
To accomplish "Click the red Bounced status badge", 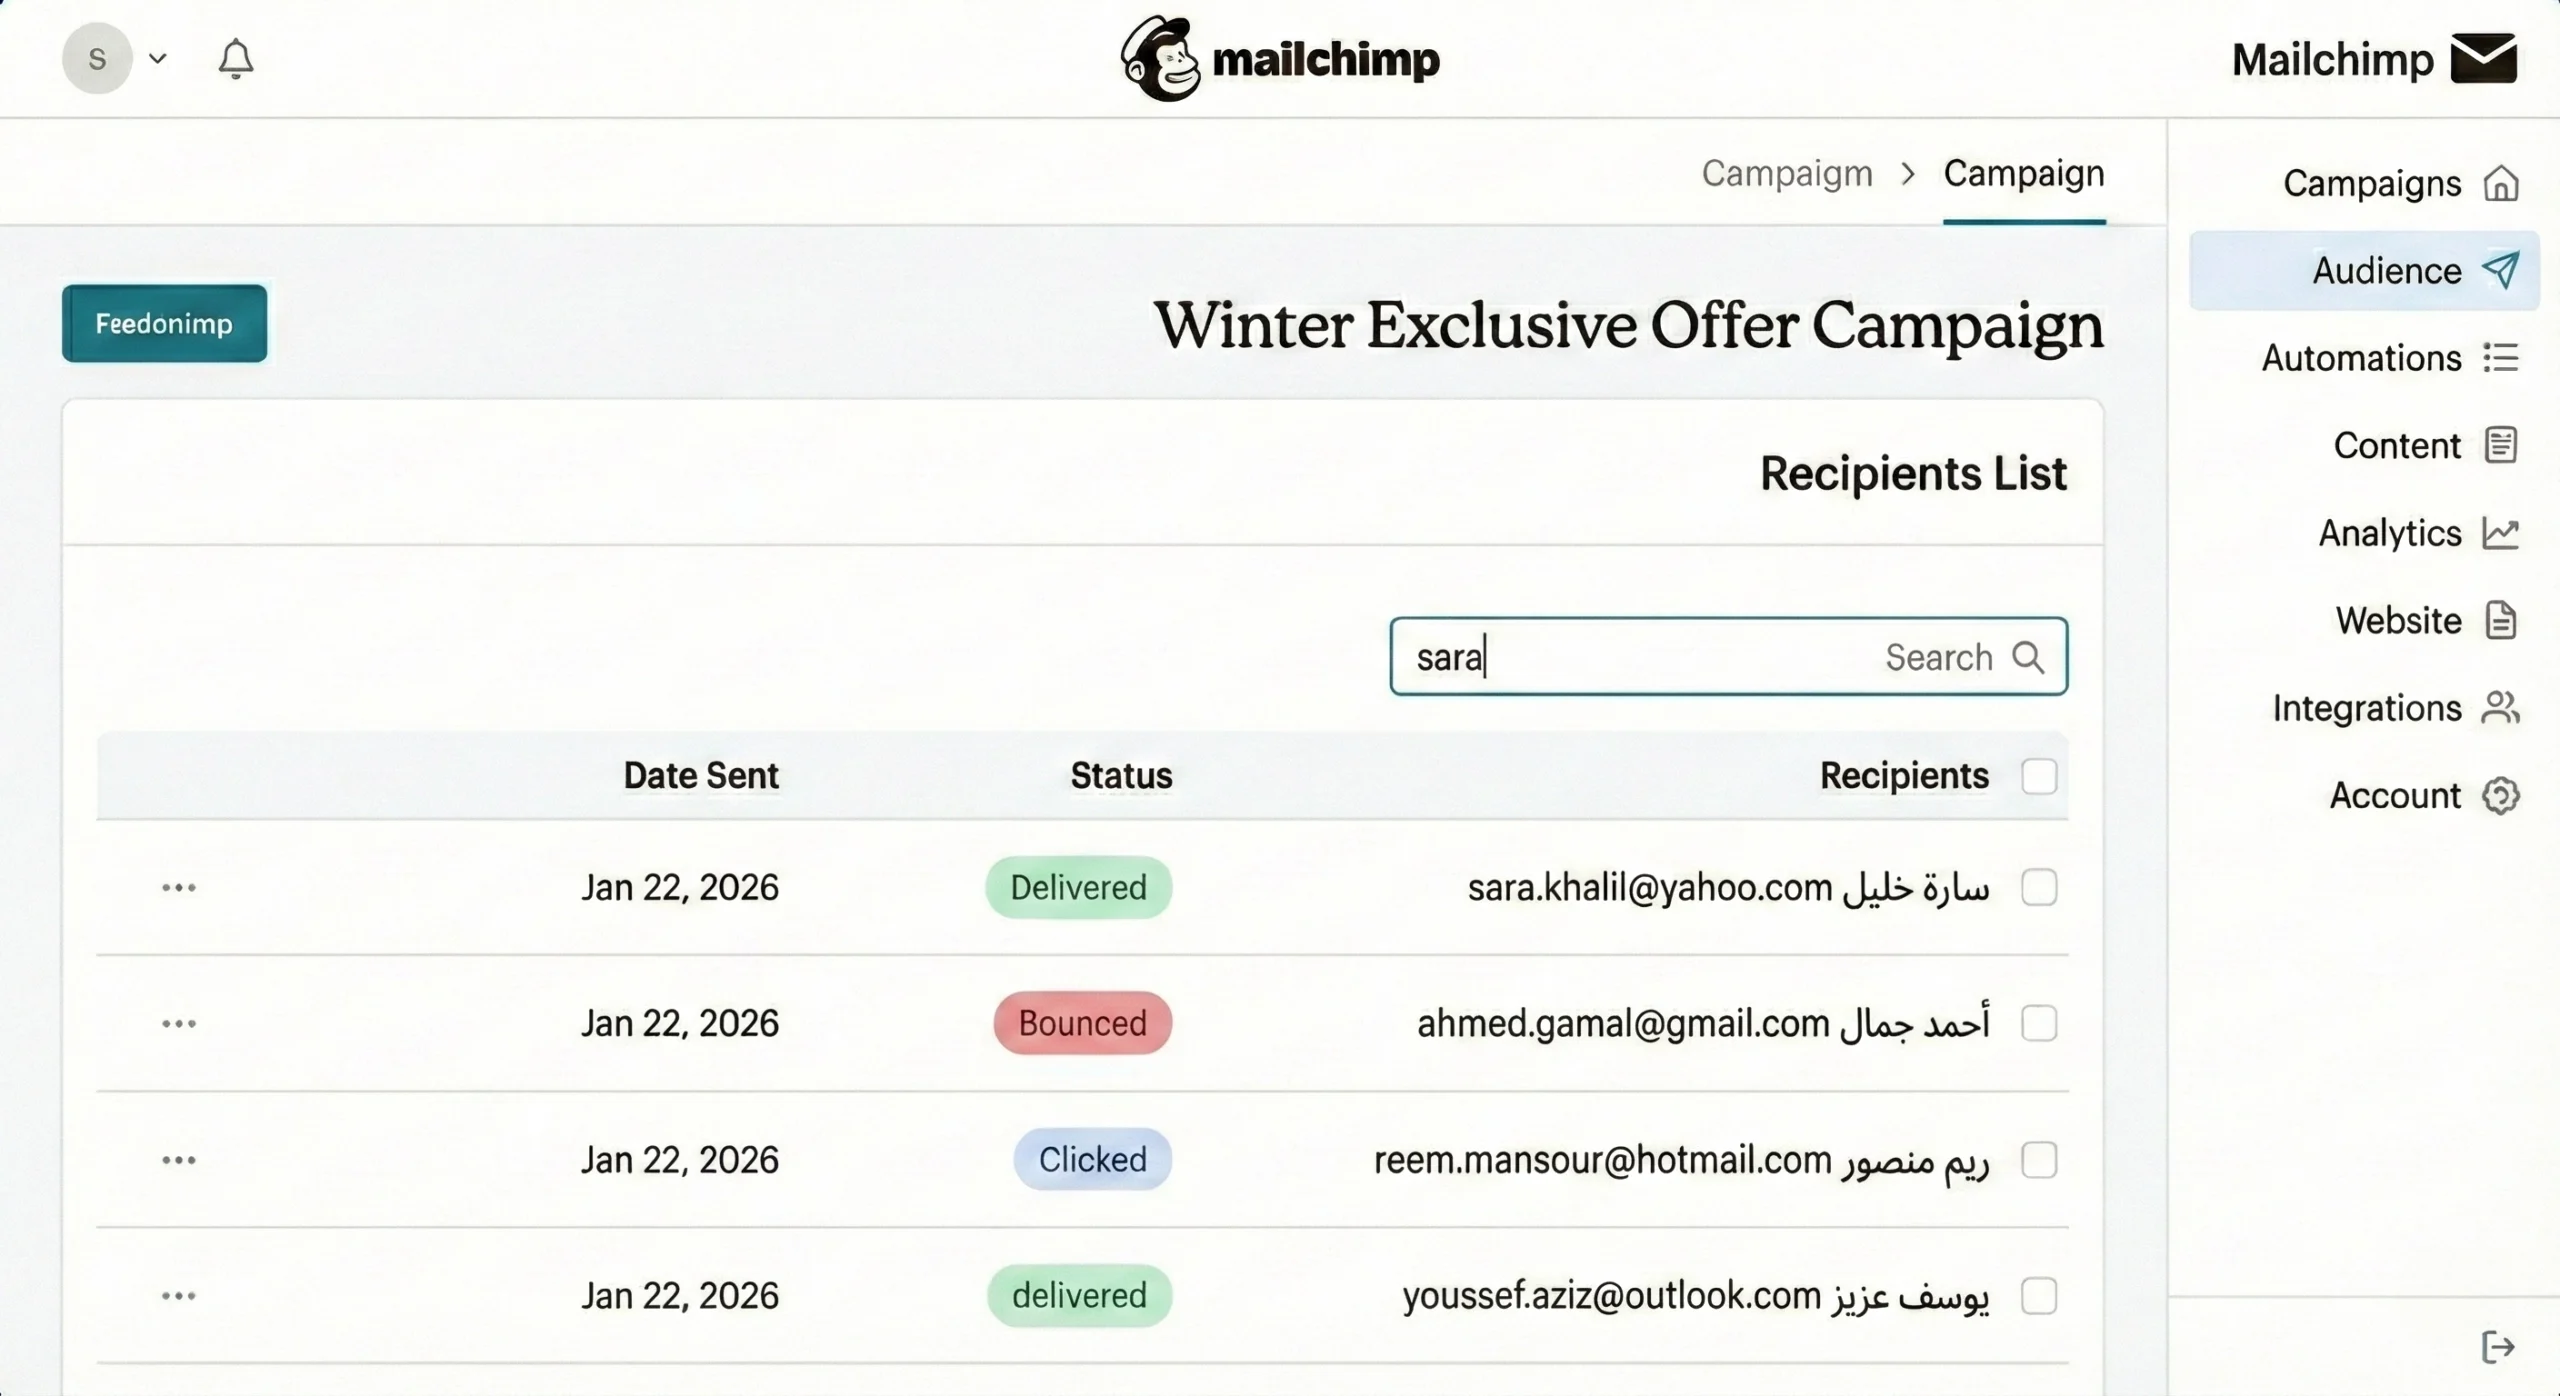I will click(1082, 1023).
